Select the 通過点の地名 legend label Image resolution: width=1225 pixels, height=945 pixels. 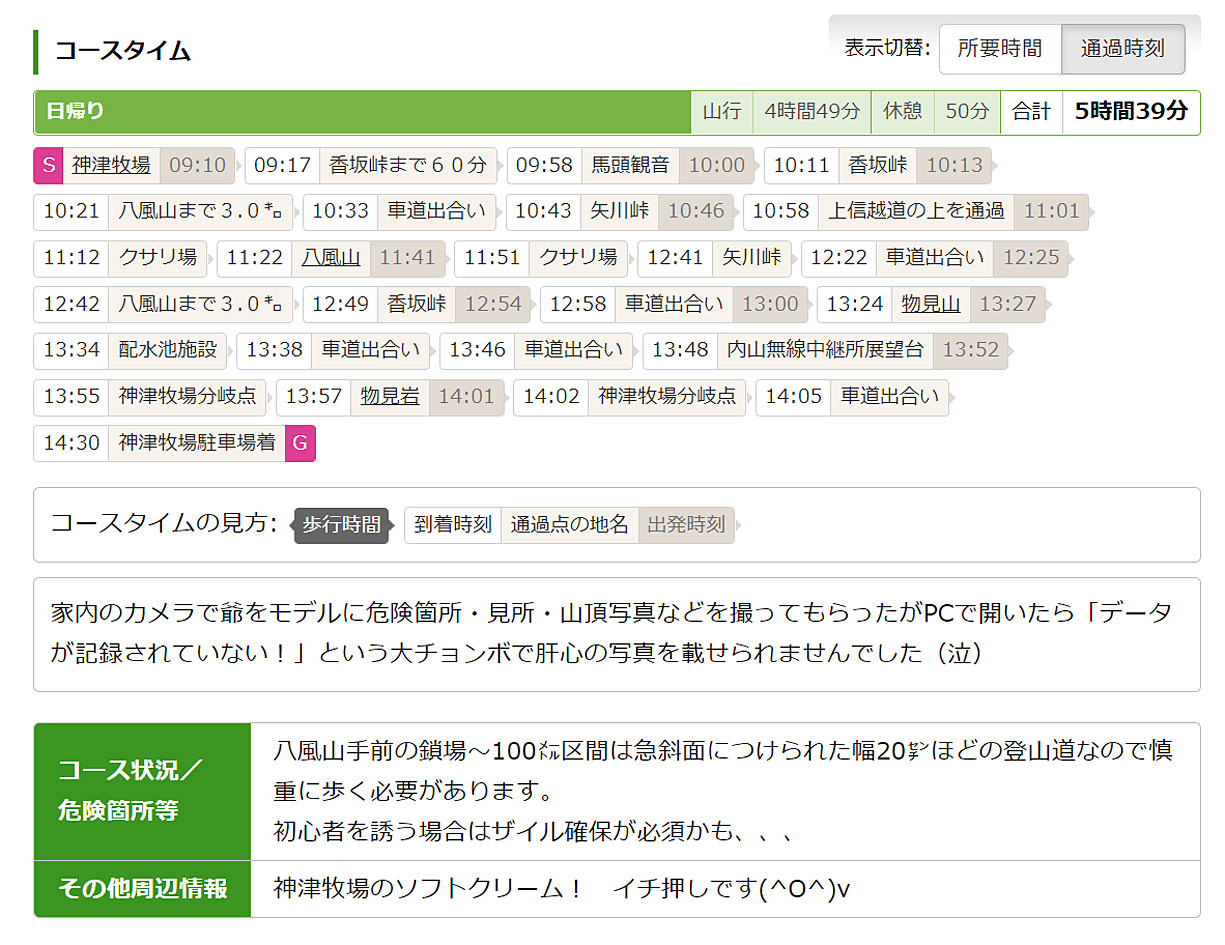pyautogui.click(x=569, y=525)
